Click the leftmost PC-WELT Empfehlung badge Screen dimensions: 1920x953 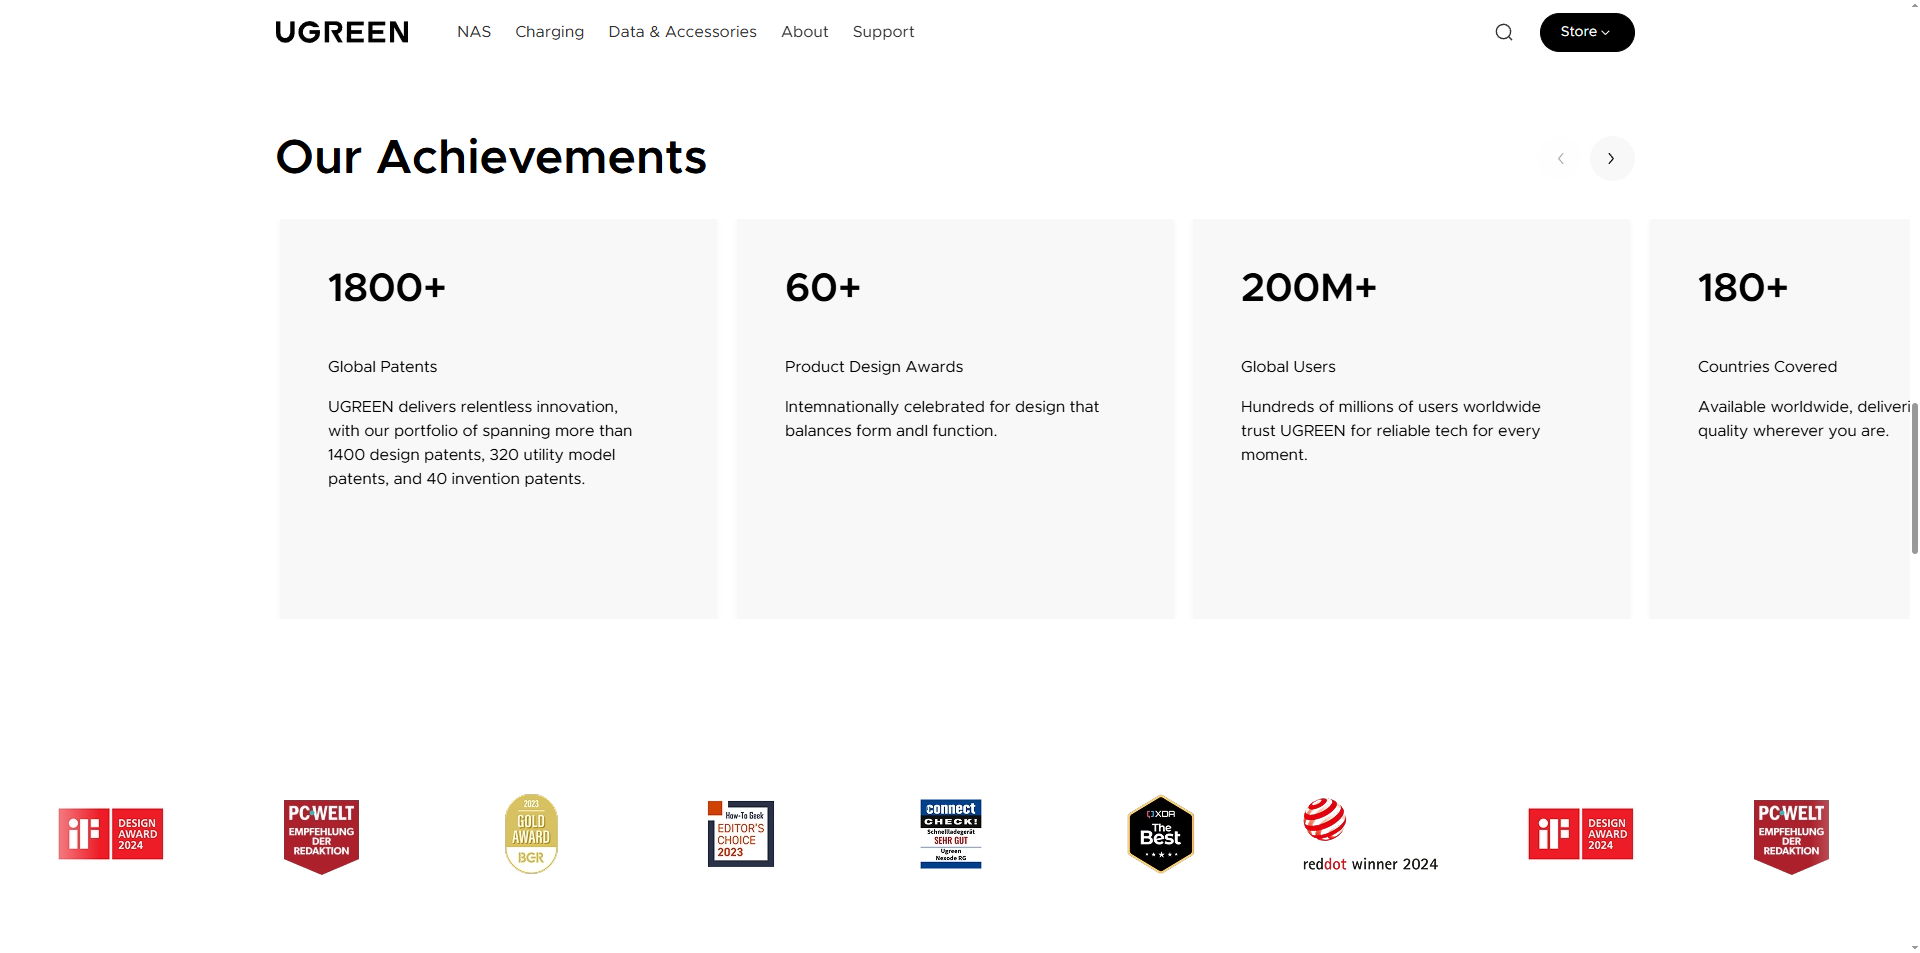pyautogui.click(x=321, y=836)
